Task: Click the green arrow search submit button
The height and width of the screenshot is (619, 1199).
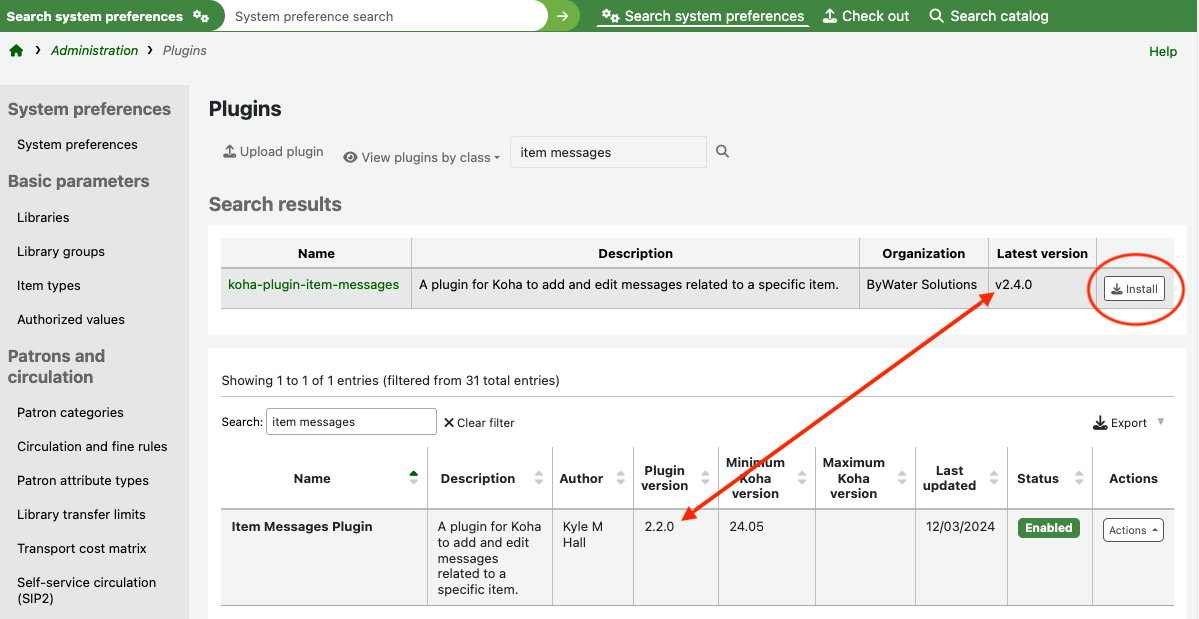Action: coord(563,16)
